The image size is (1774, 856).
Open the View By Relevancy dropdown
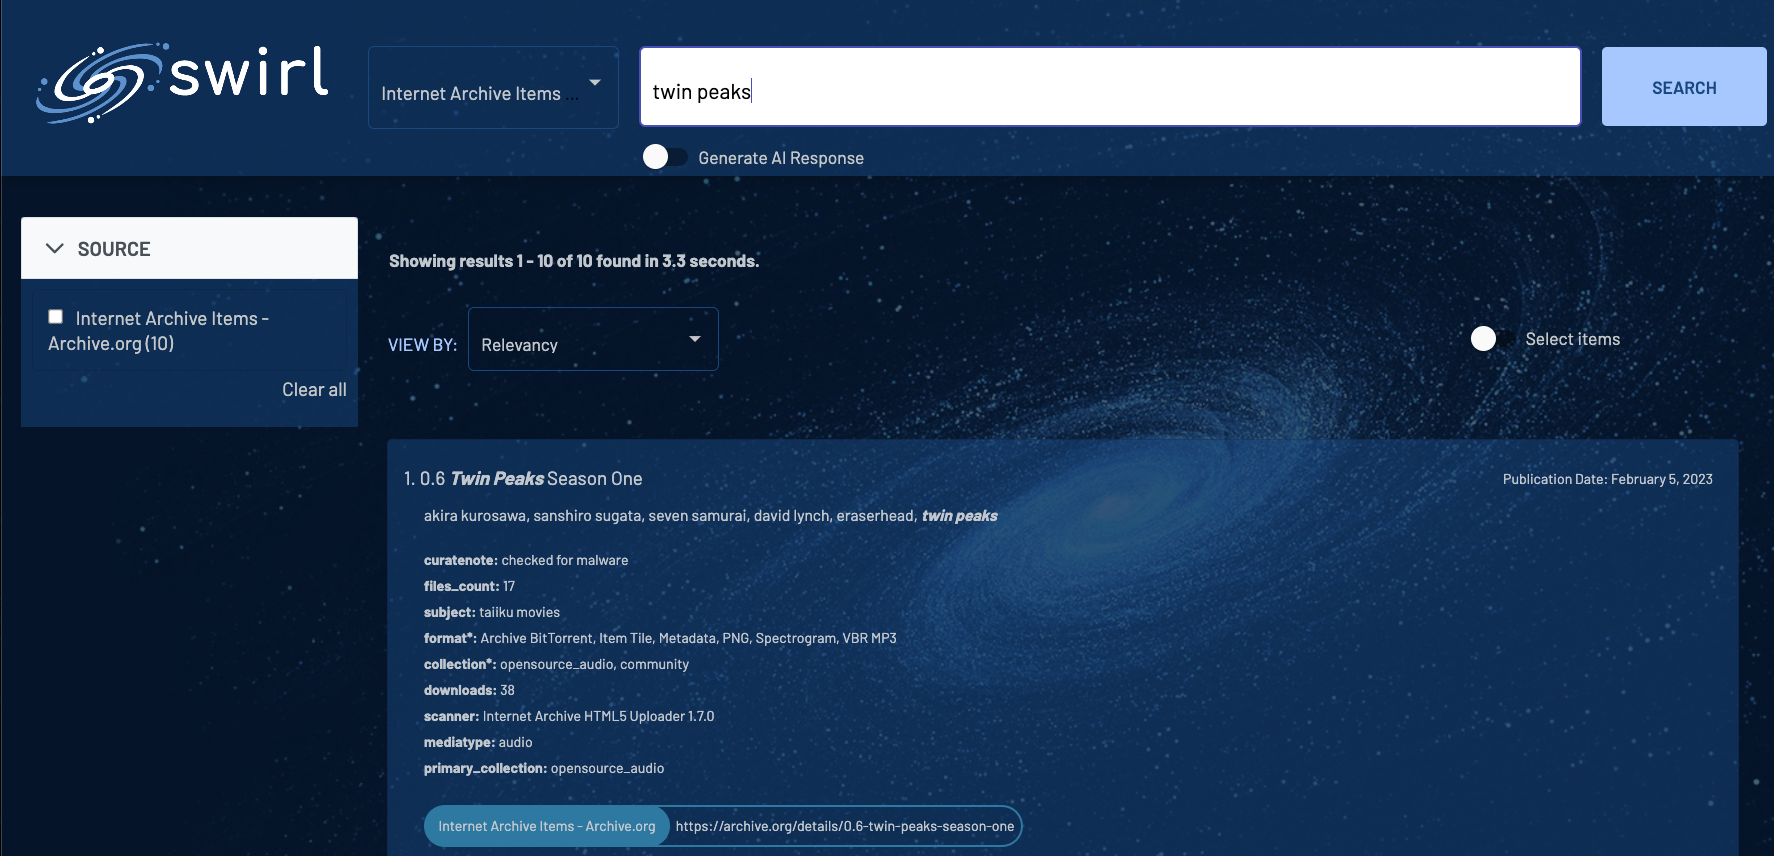pos(593,339)
